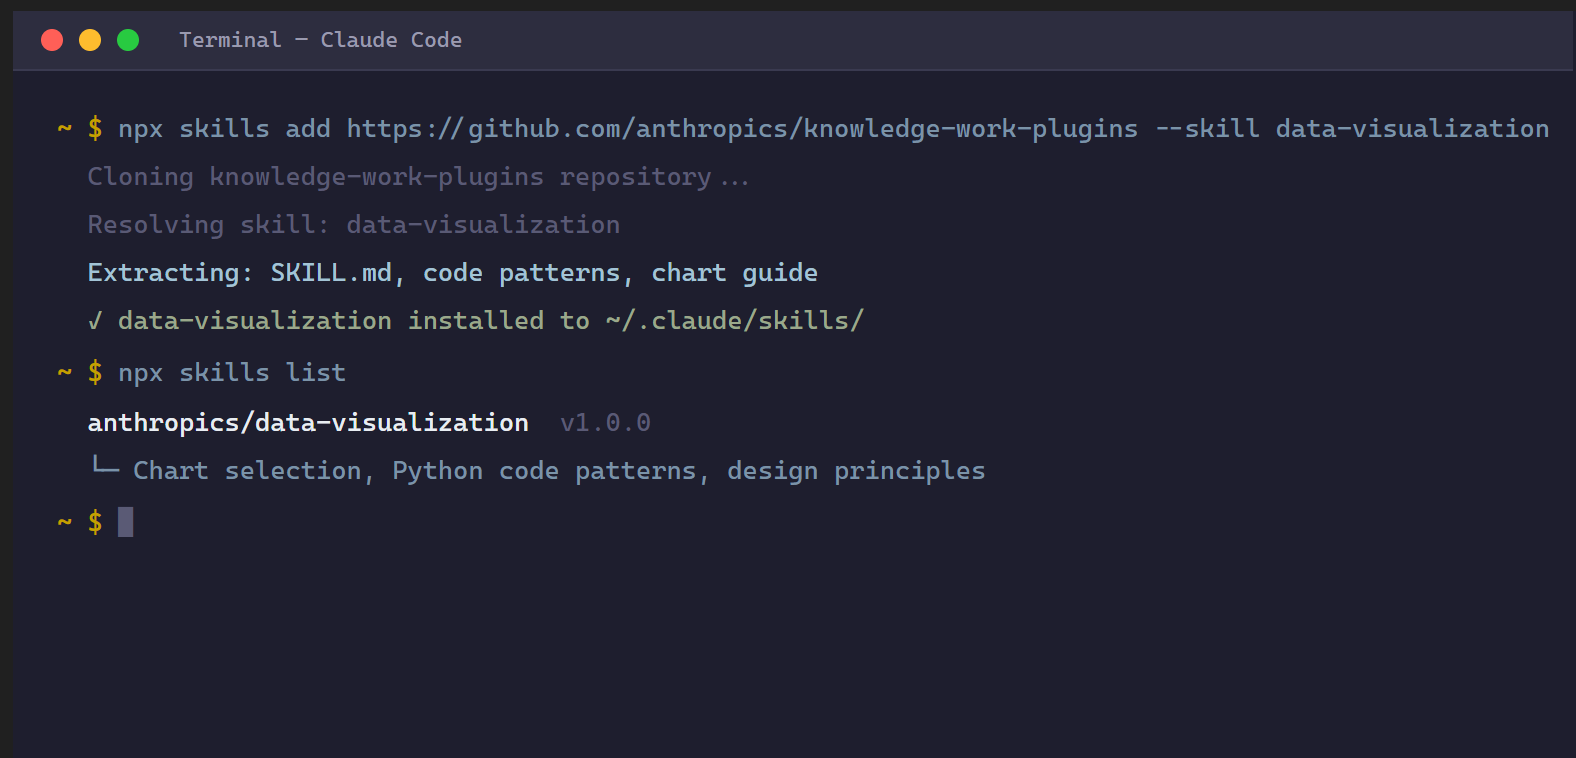Click the yellow minimize window button

coord(90,40)
